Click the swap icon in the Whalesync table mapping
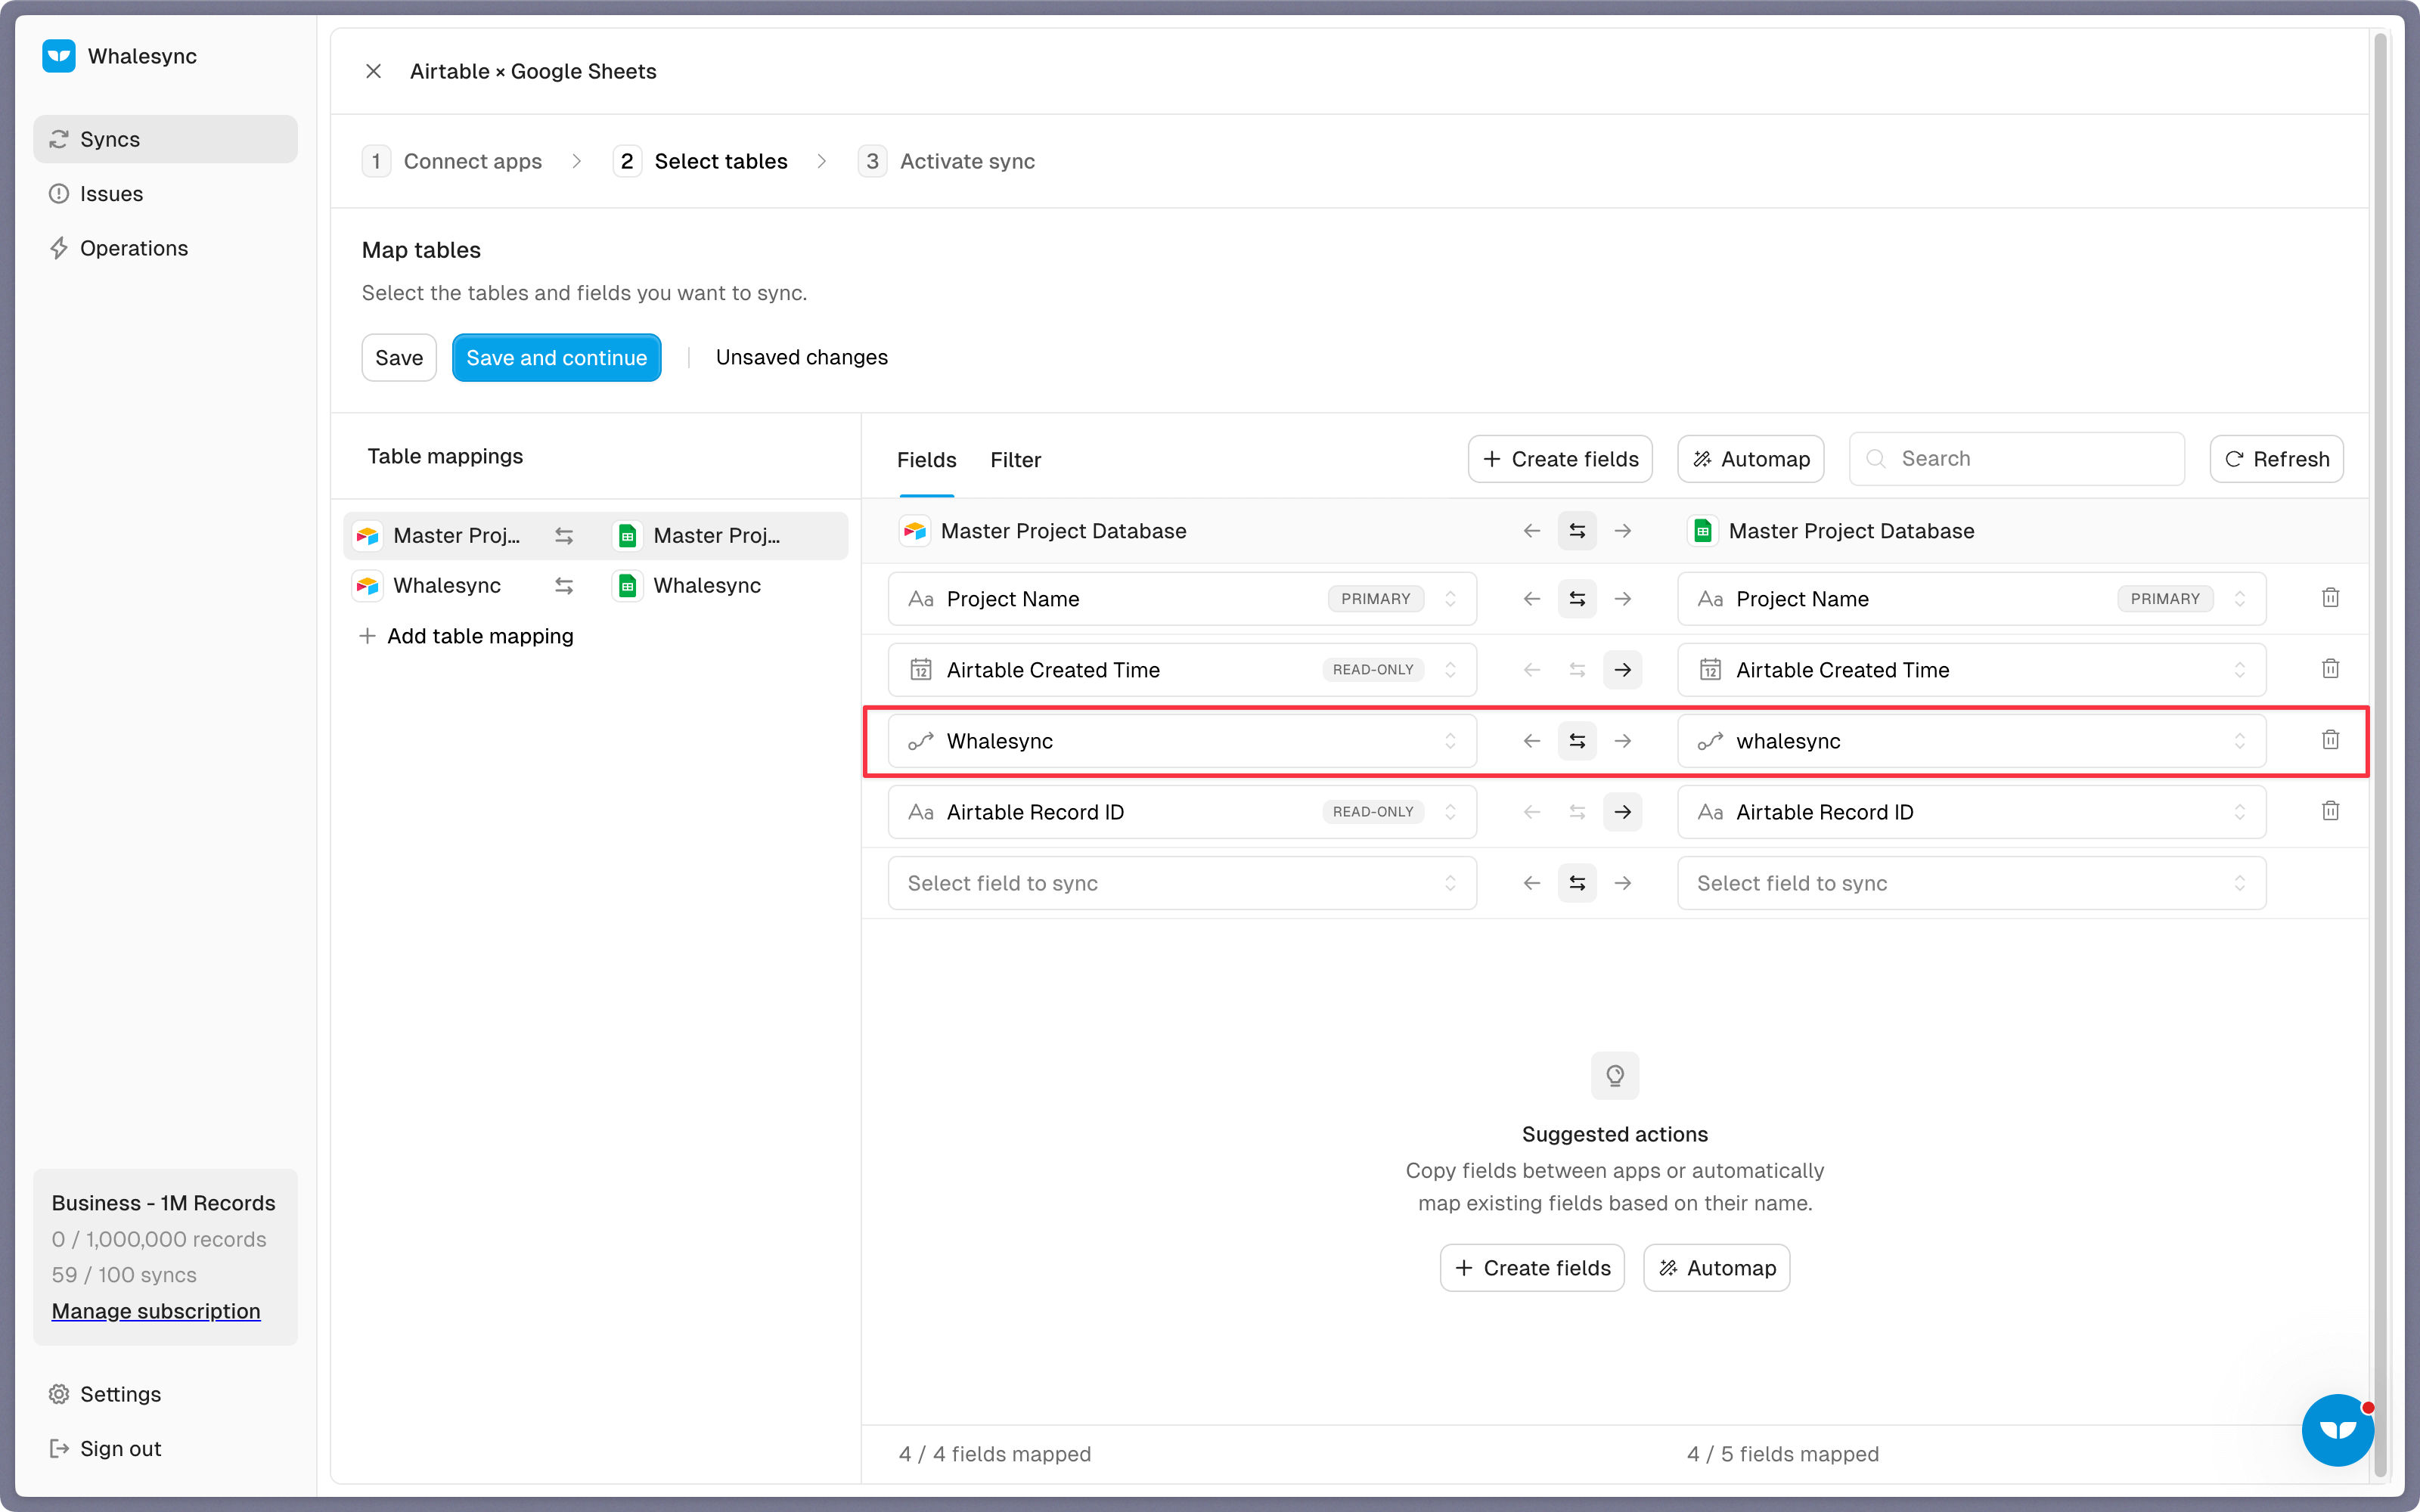Screen dimensions: 2420x1512 (x=564, y=586)
